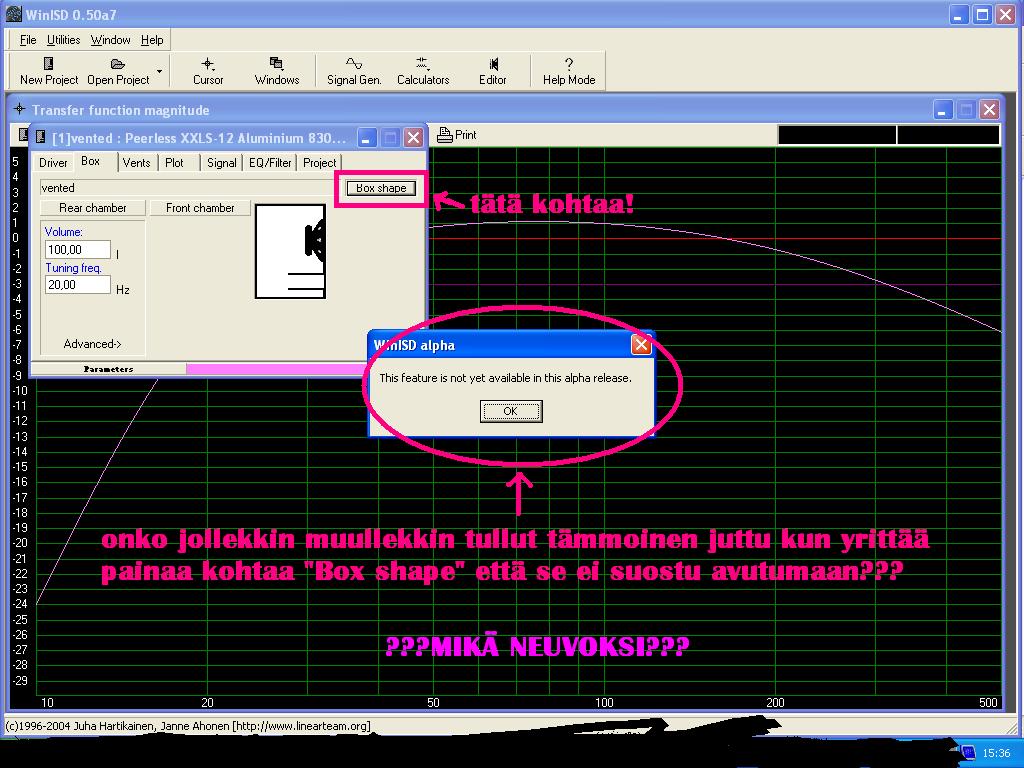Viewport: 1024px width, 768px height.
Task: Open the speaker Editor icon
Action: pyautogui.click(x=493, y=64)
